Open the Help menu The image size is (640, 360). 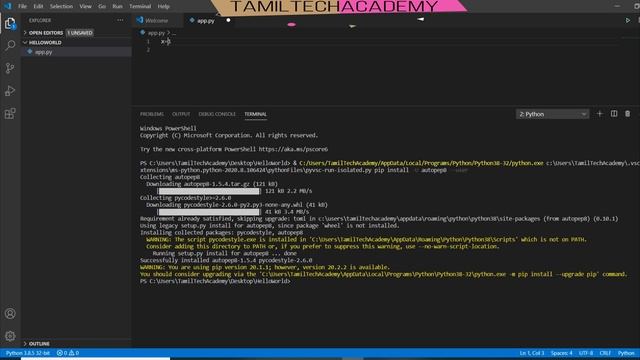164,7
